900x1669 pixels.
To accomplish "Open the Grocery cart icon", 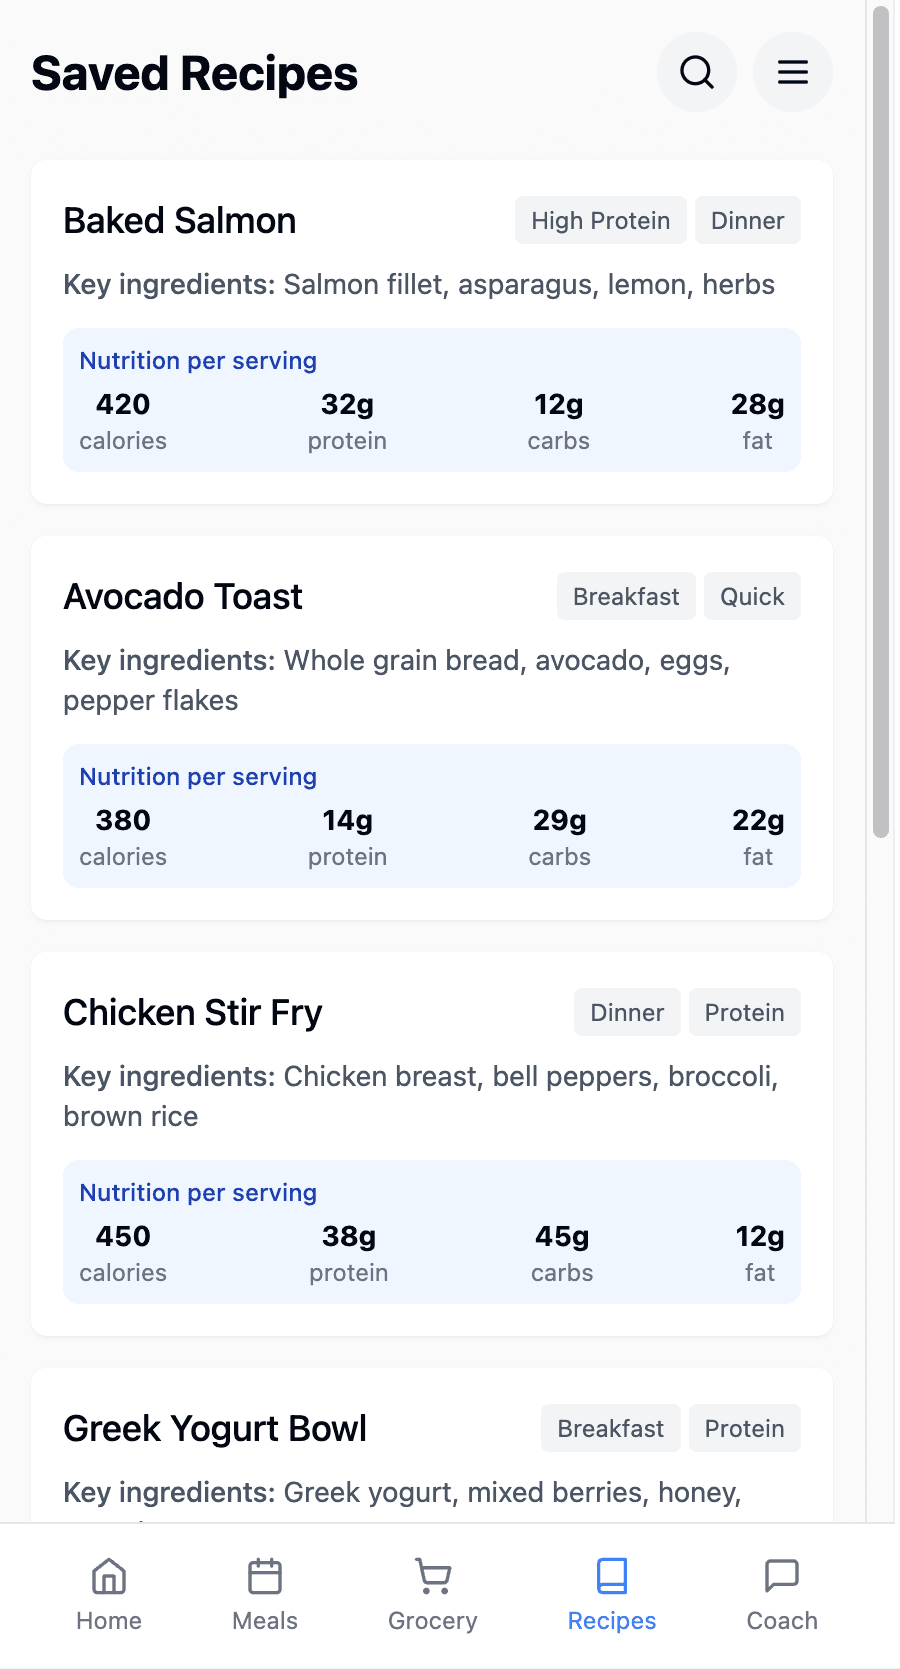I will 432,1577.
